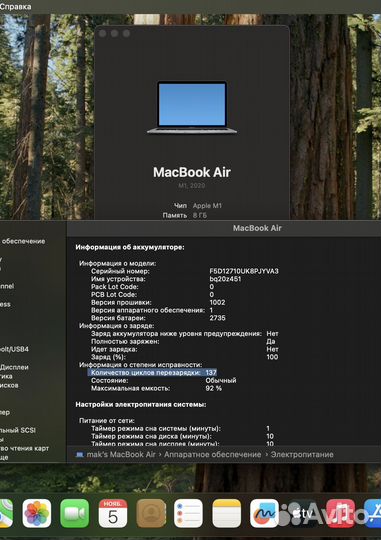The height and width of the screenshot is (540, 381).
Task: Click the System Information window title 'MacBook Air'
Action: coord(257,228)
